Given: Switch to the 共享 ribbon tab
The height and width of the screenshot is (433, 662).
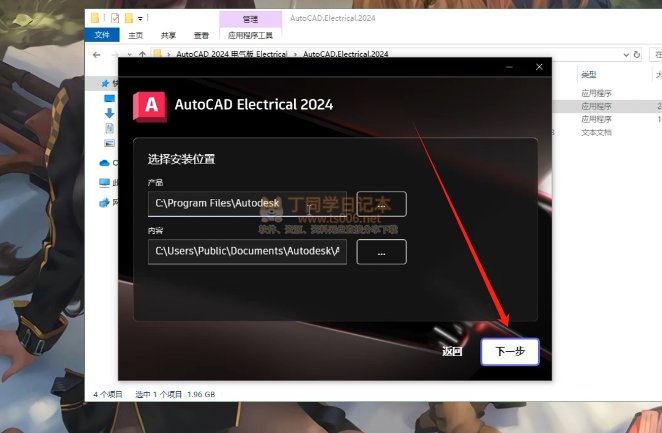Looking at the screenshot, I should pos(168,35).
